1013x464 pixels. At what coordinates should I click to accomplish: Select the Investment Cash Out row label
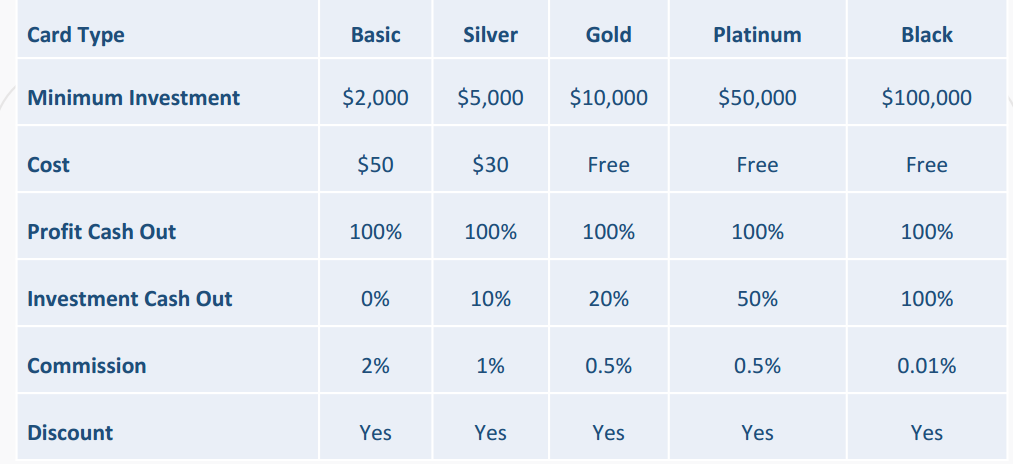130,299
